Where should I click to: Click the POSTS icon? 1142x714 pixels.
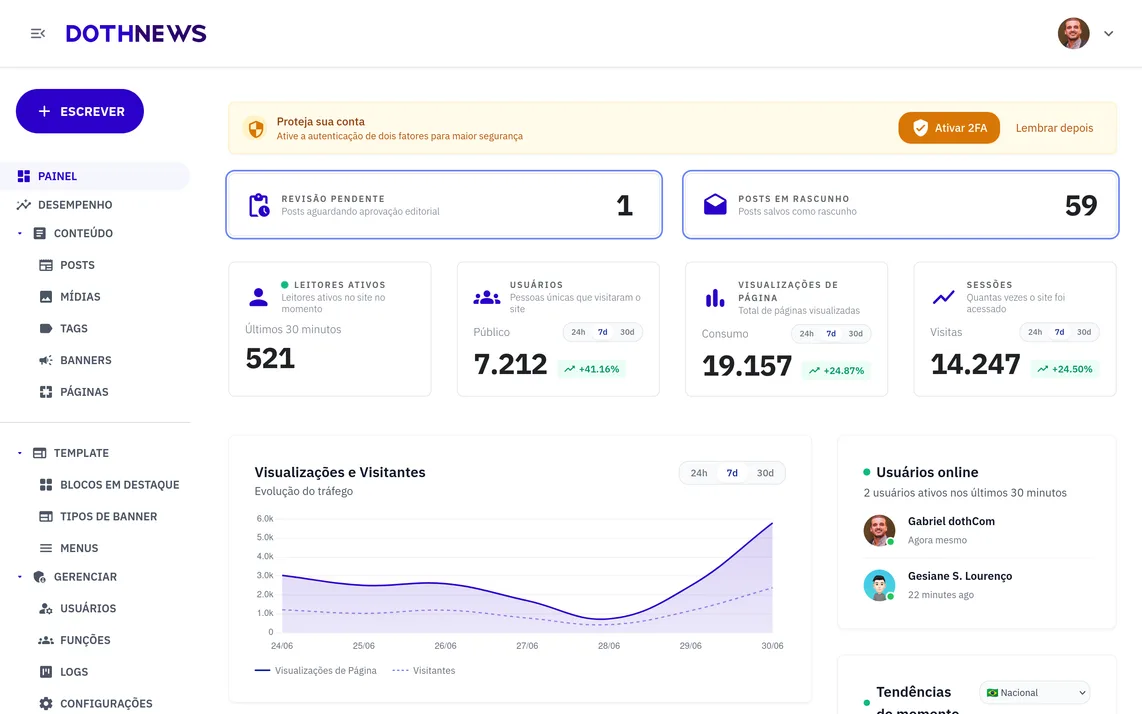pyautogui.click(x=46, y=265)
